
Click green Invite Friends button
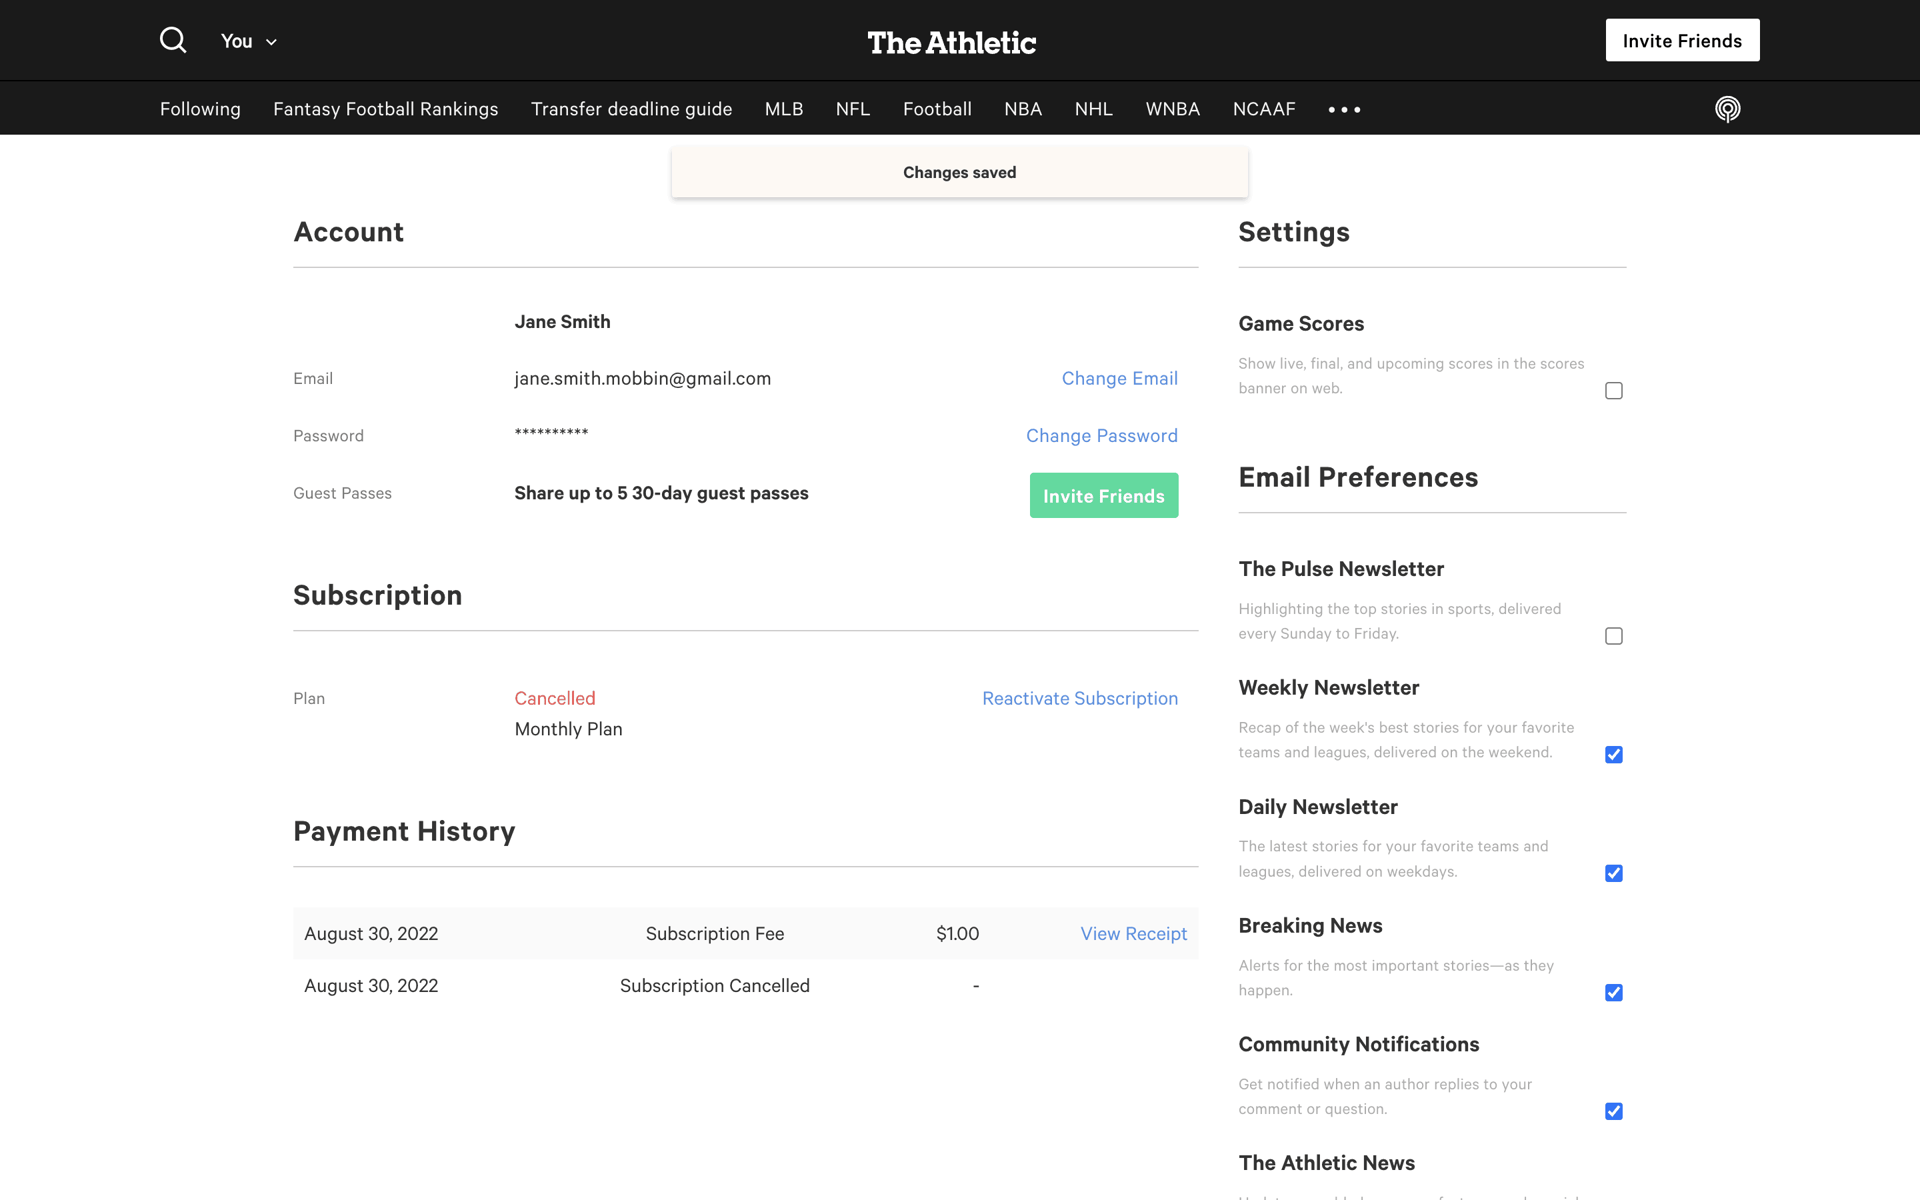click(x=1104, y=495)
